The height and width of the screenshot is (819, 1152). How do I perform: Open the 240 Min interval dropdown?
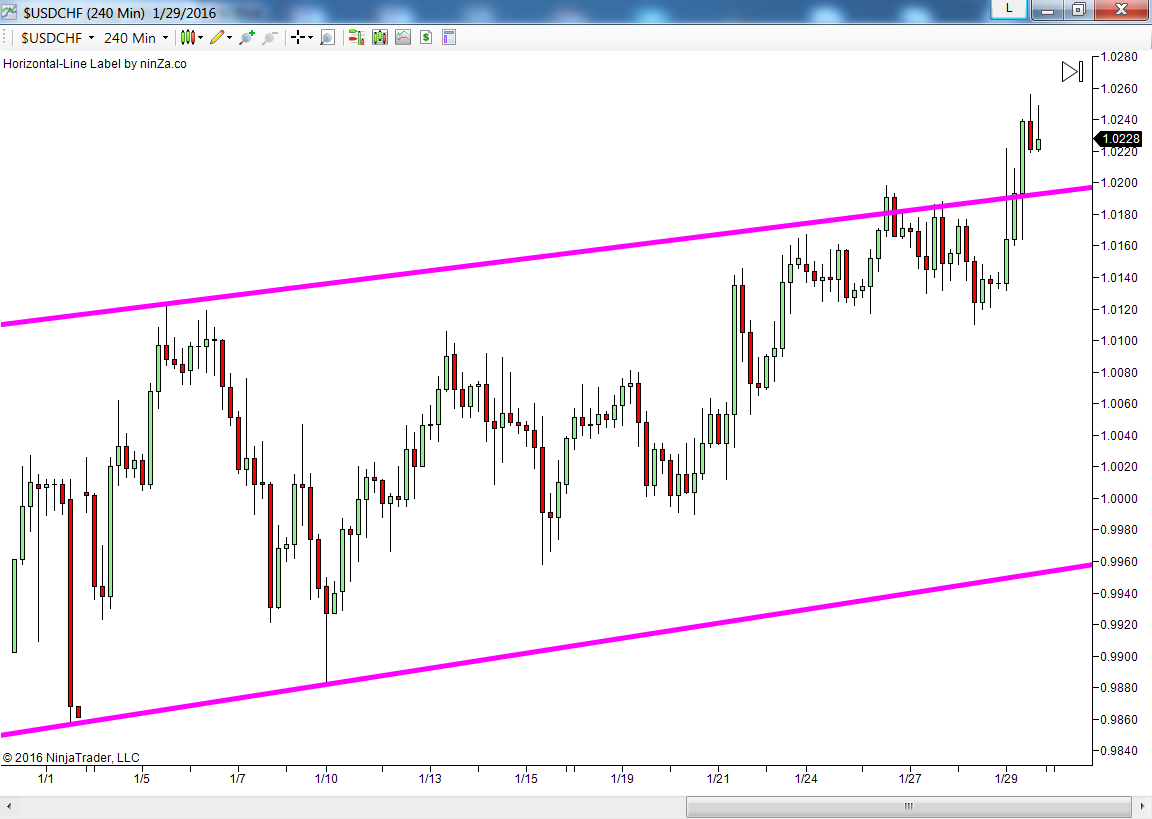click(x=136, y=38)
